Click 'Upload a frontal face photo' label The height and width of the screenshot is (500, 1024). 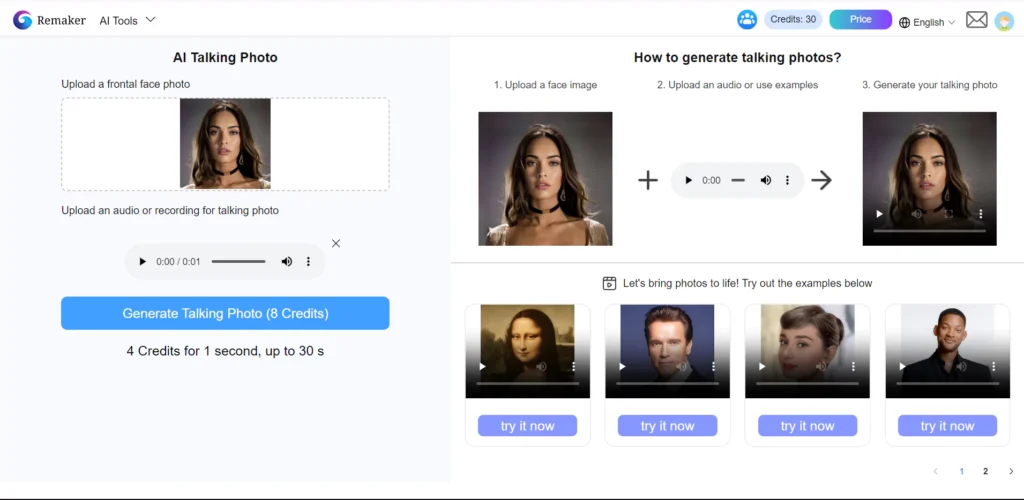tap(125, 84)
